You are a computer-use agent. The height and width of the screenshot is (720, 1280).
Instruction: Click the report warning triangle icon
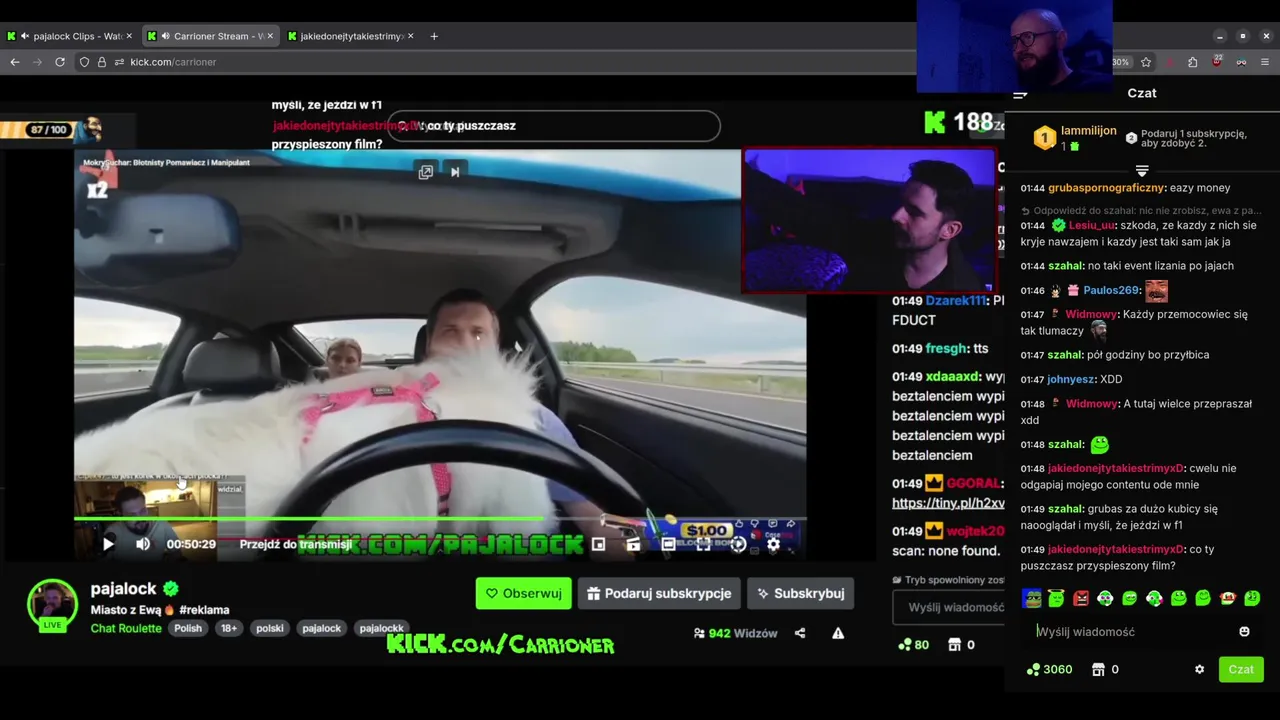click(x=838, y=633)
